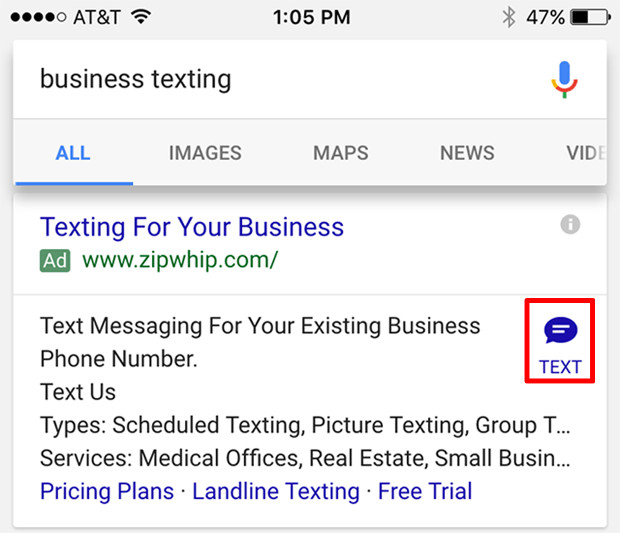620x533 pixels.
Task: Tap the green Ad badge
Action: pos(55,261)
